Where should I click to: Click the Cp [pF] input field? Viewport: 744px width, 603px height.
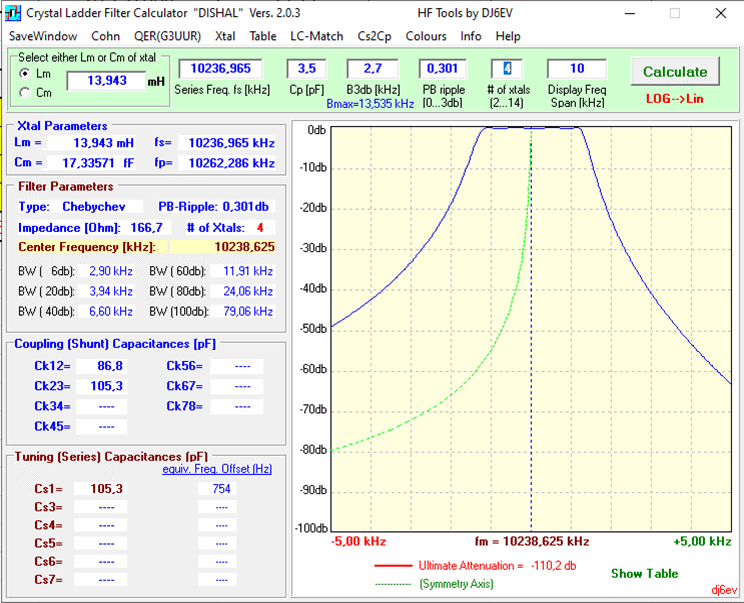pyautogui.click(x=307, y=69)
